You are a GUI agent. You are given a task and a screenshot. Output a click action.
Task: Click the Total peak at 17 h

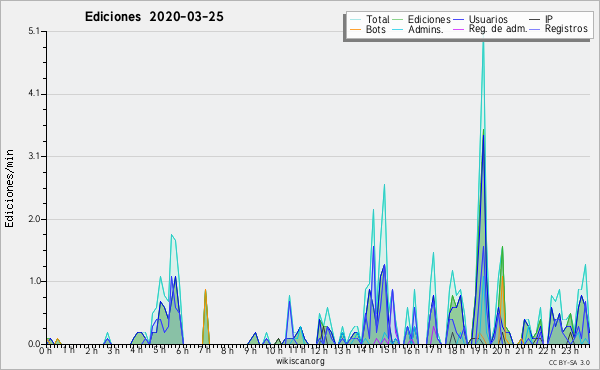433,253
